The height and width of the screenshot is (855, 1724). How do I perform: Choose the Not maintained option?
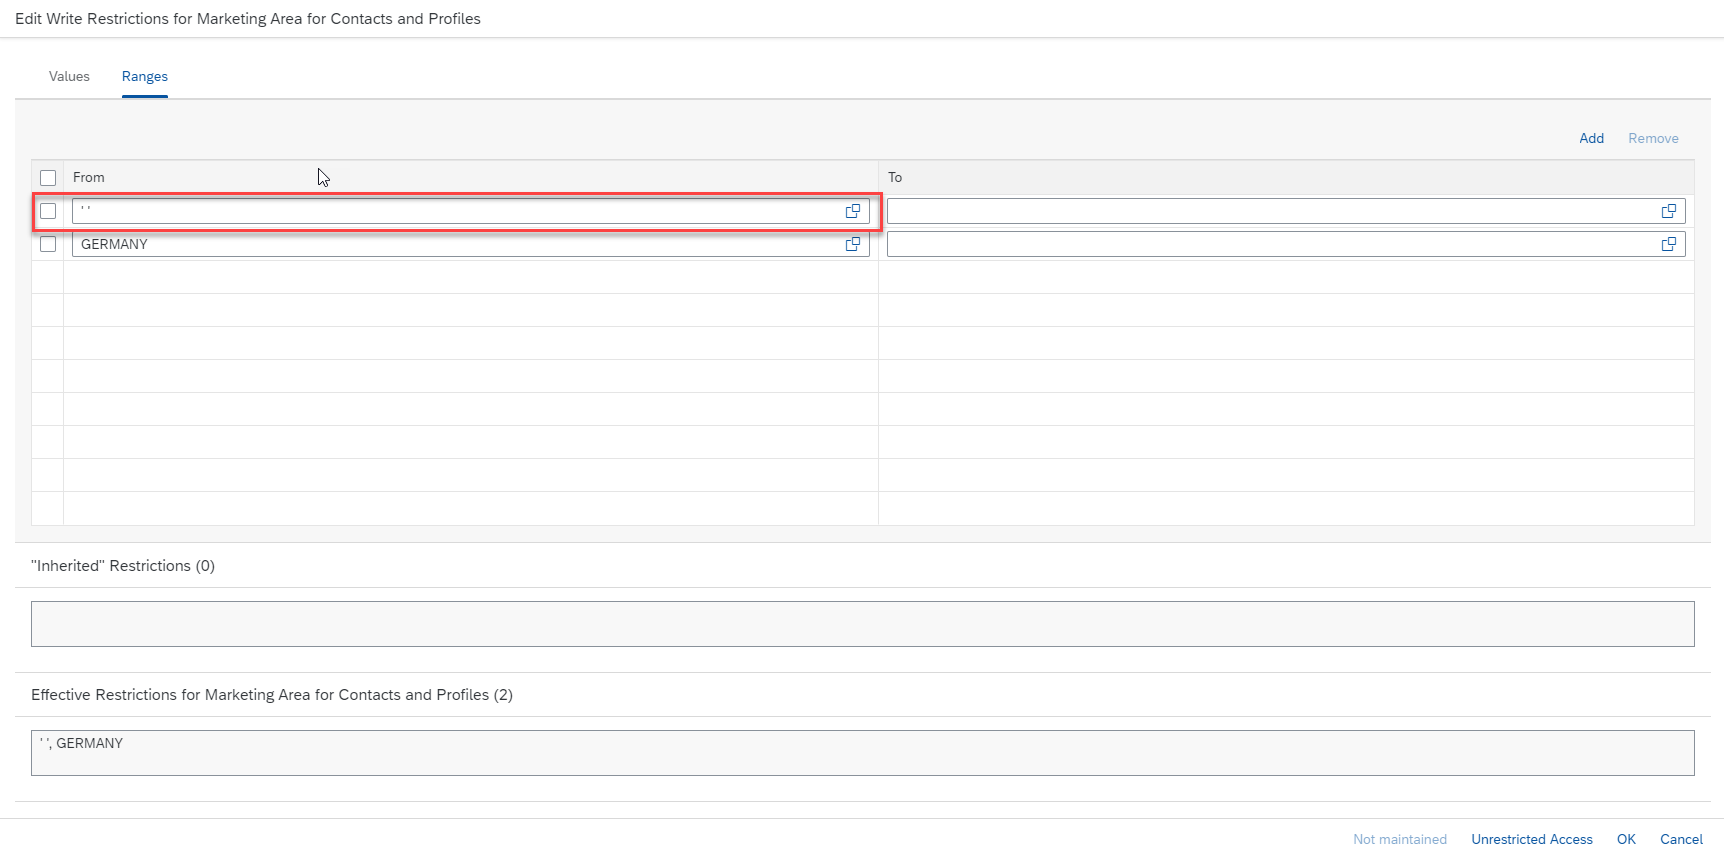(1400, 839)
